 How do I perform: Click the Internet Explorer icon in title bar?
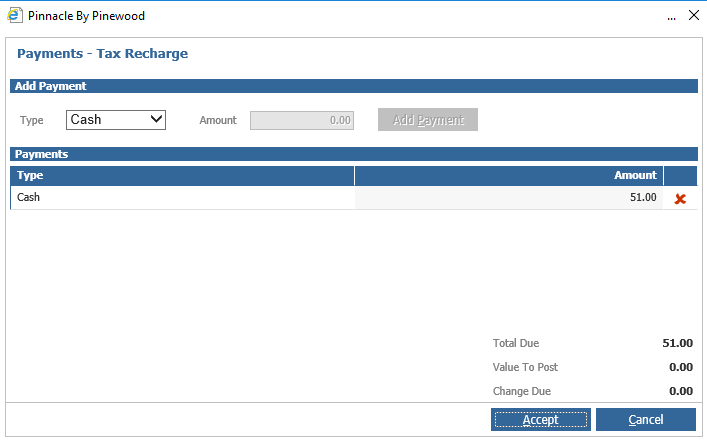(15, 16)
